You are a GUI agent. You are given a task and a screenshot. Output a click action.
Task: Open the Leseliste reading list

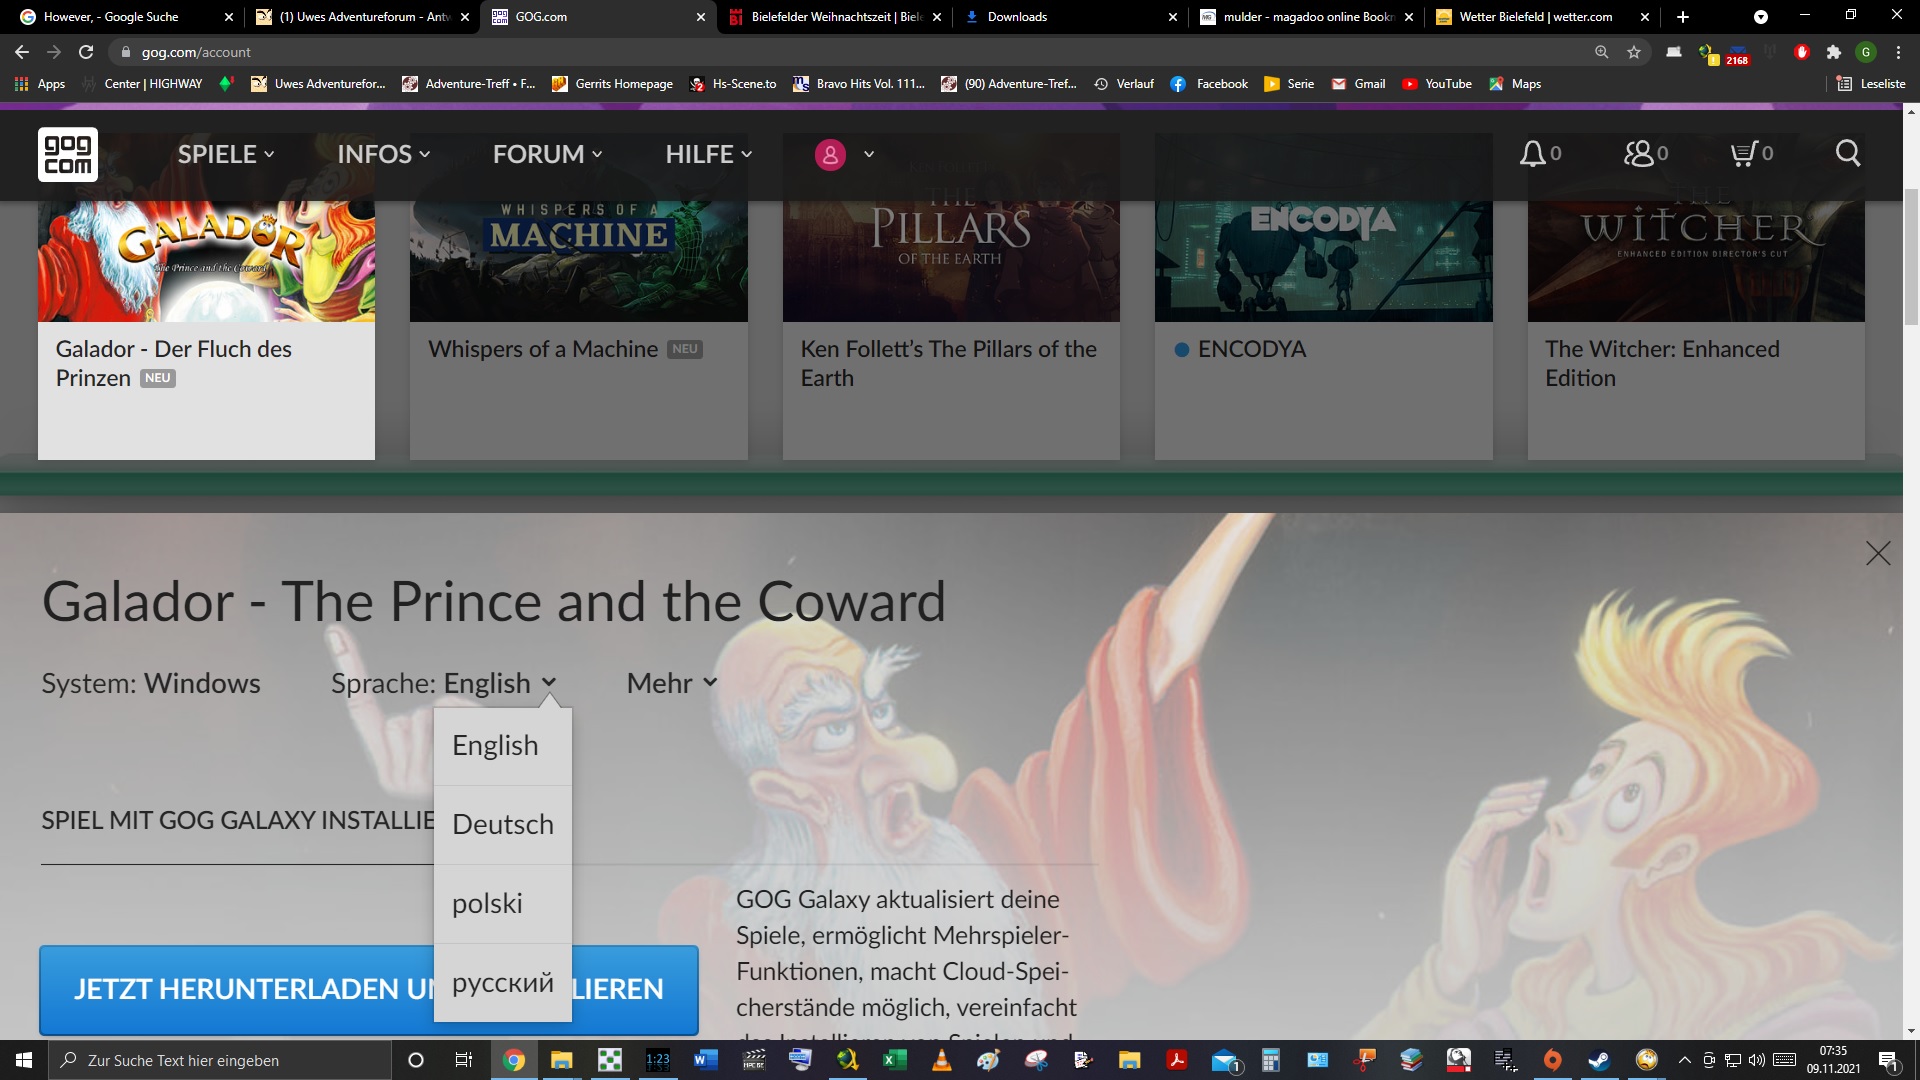point(1871,84)
